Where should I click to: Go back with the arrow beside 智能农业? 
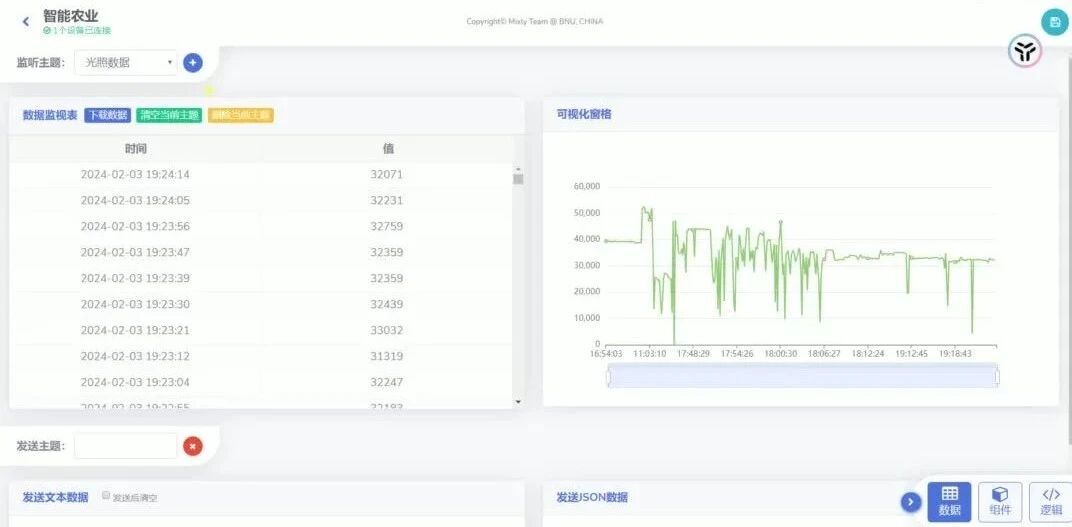(26, 22)
